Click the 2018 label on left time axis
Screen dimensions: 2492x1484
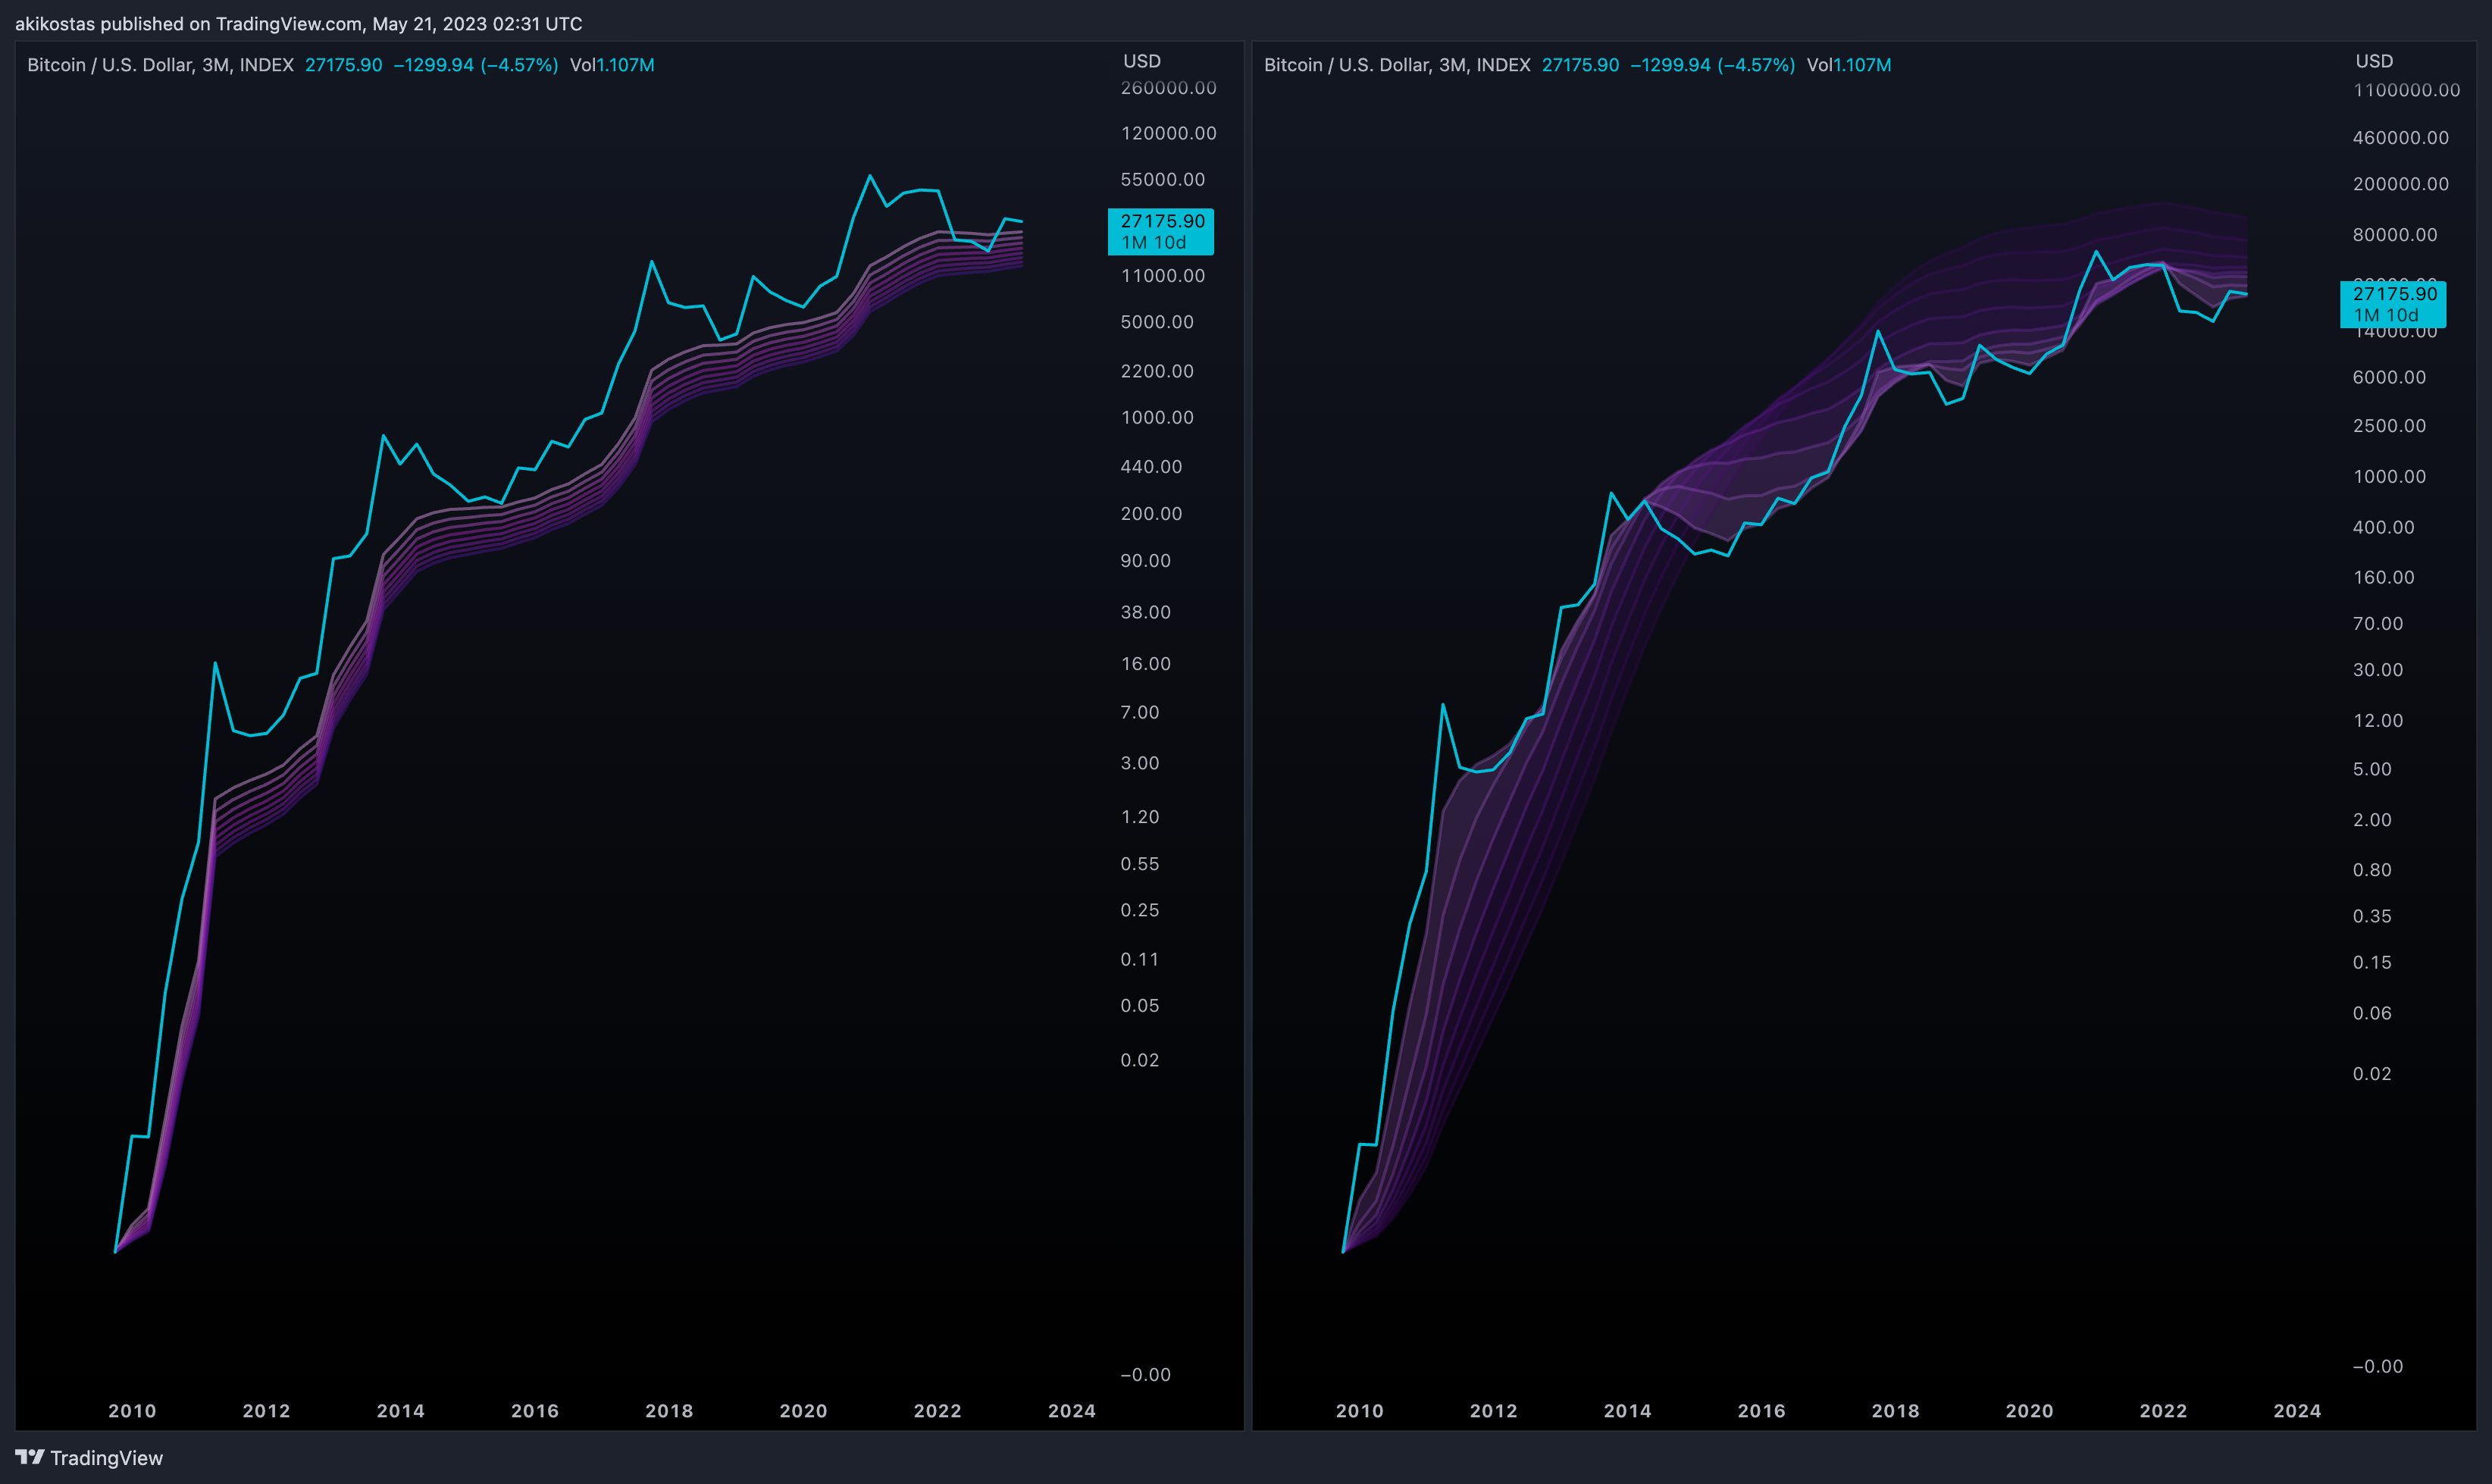pos(669,1411)
